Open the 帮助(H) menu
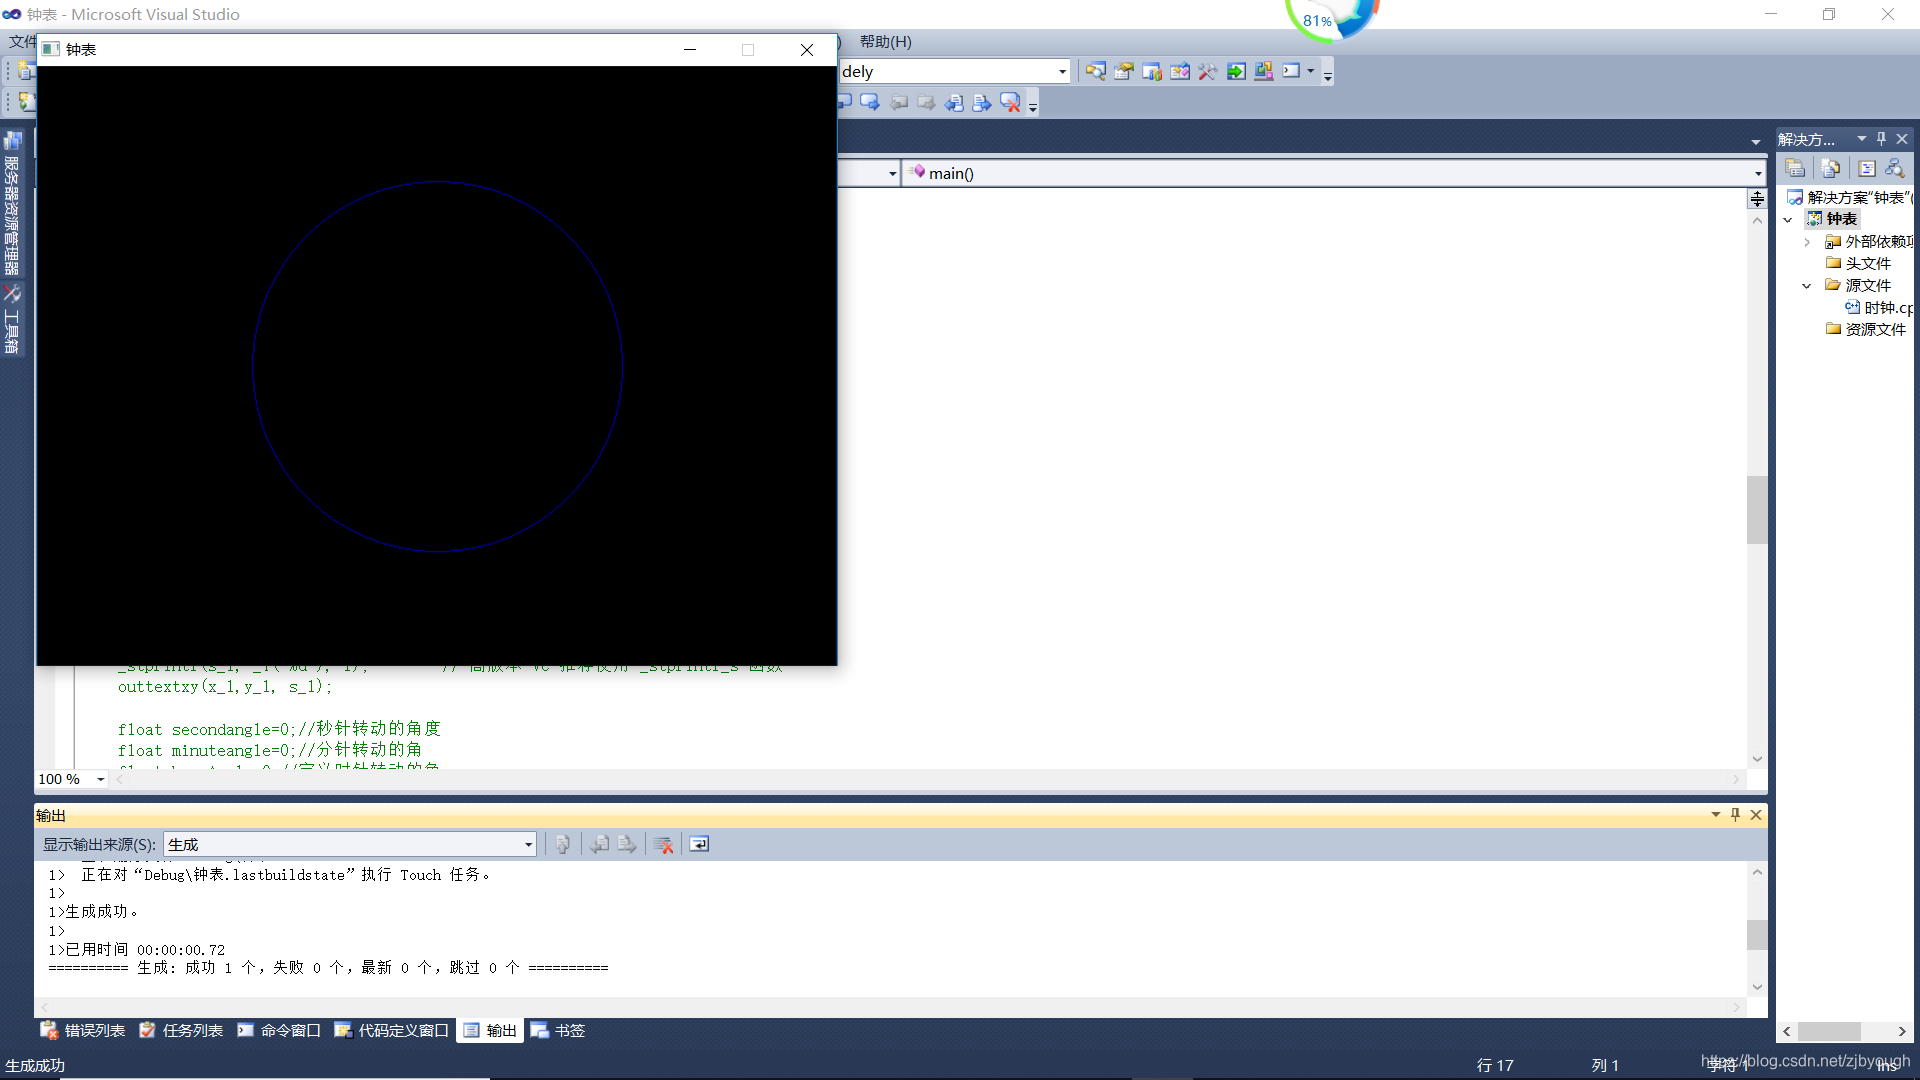The width and height of the screenshot is (1920, 1080). 885,42
